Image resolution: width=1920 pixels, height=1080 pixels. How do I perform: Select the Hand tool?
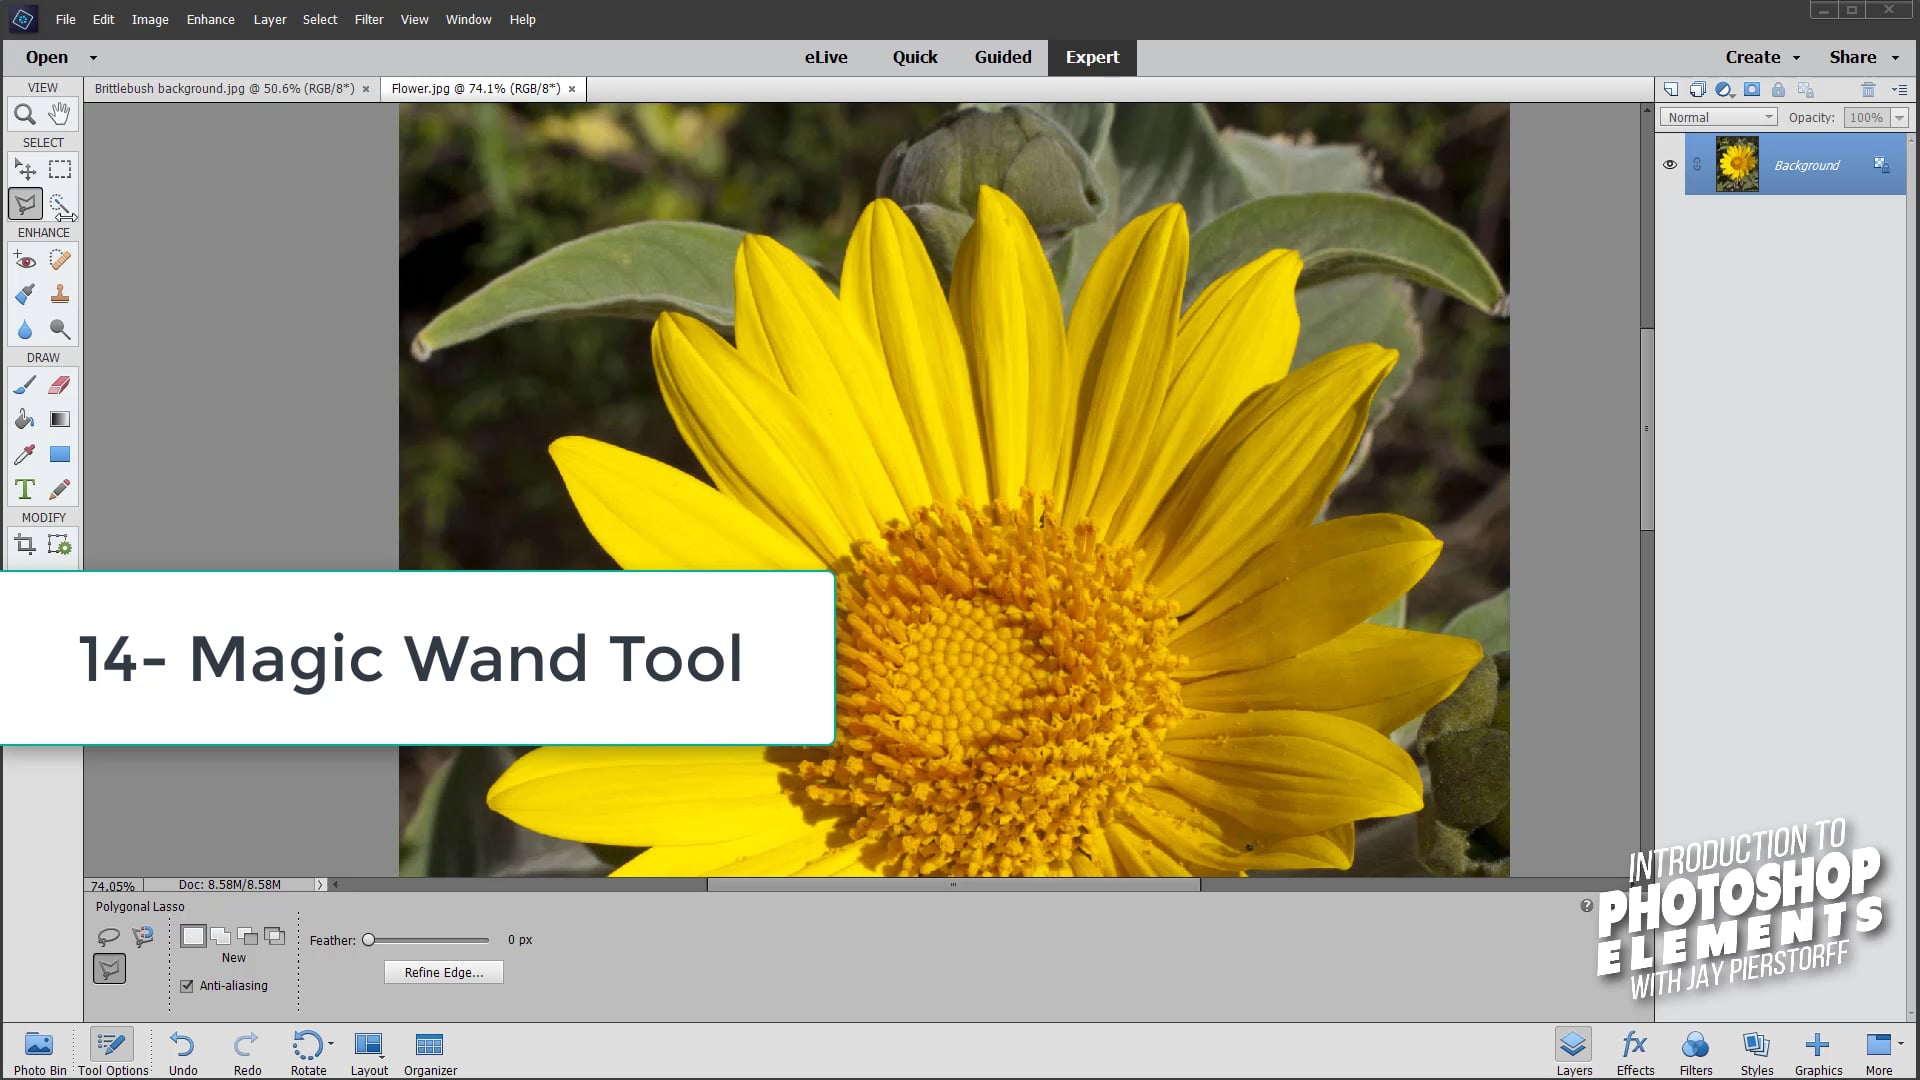(59, 114)
